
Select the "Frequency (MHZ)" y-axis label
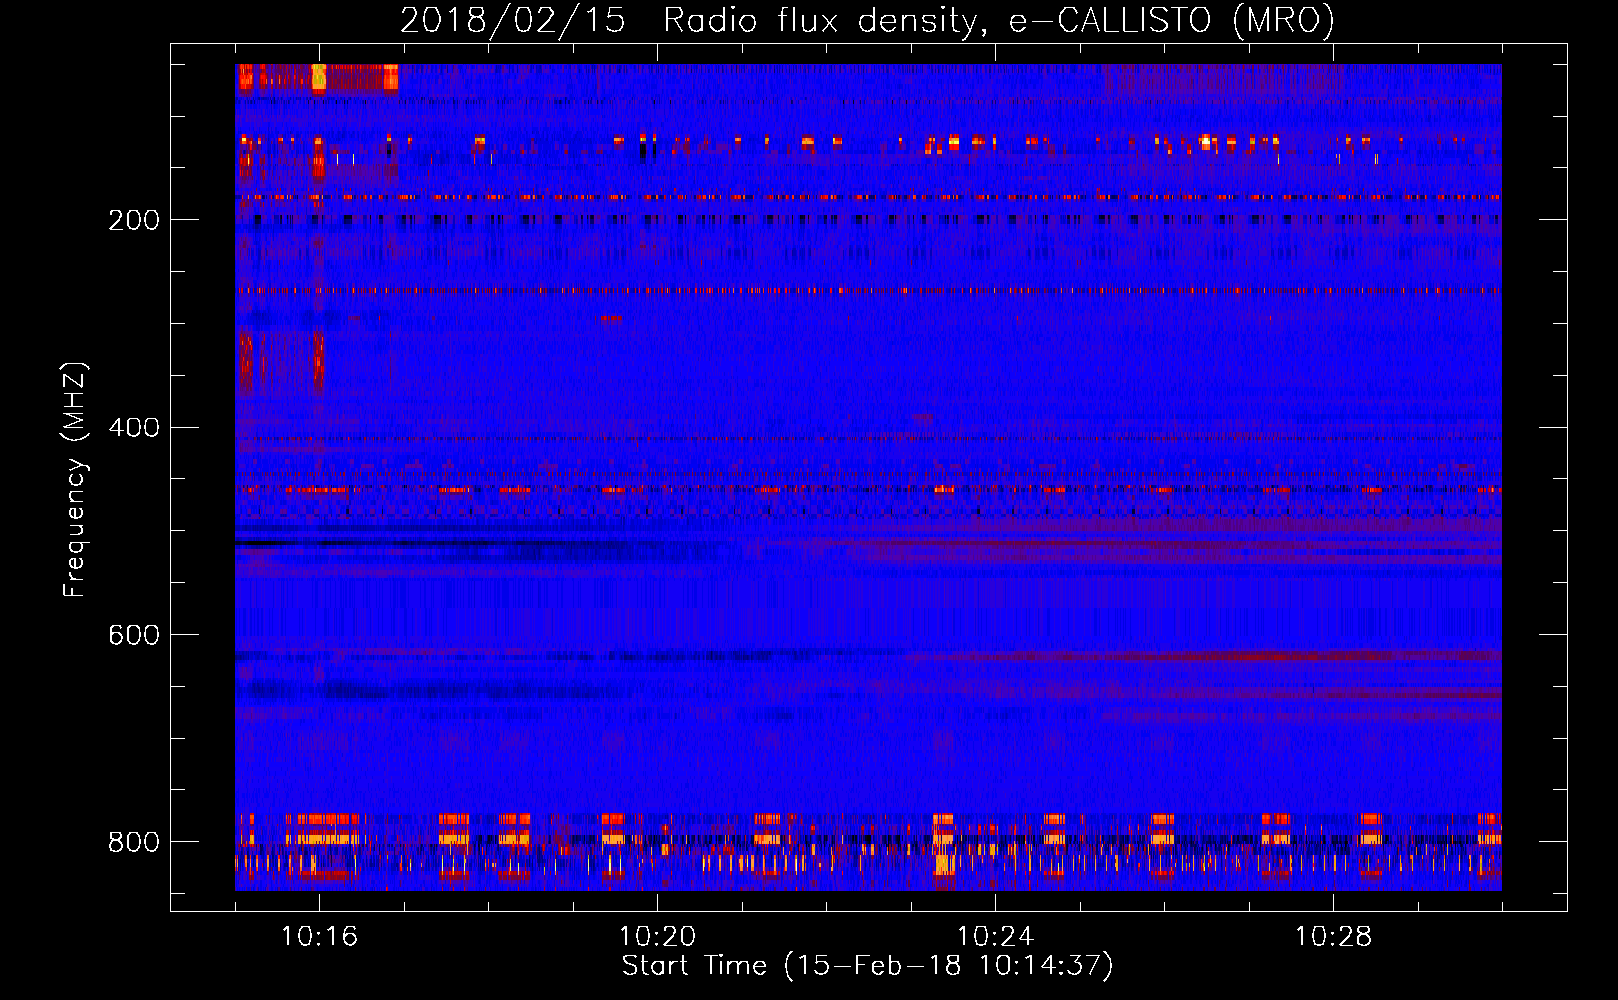point(74,480)
